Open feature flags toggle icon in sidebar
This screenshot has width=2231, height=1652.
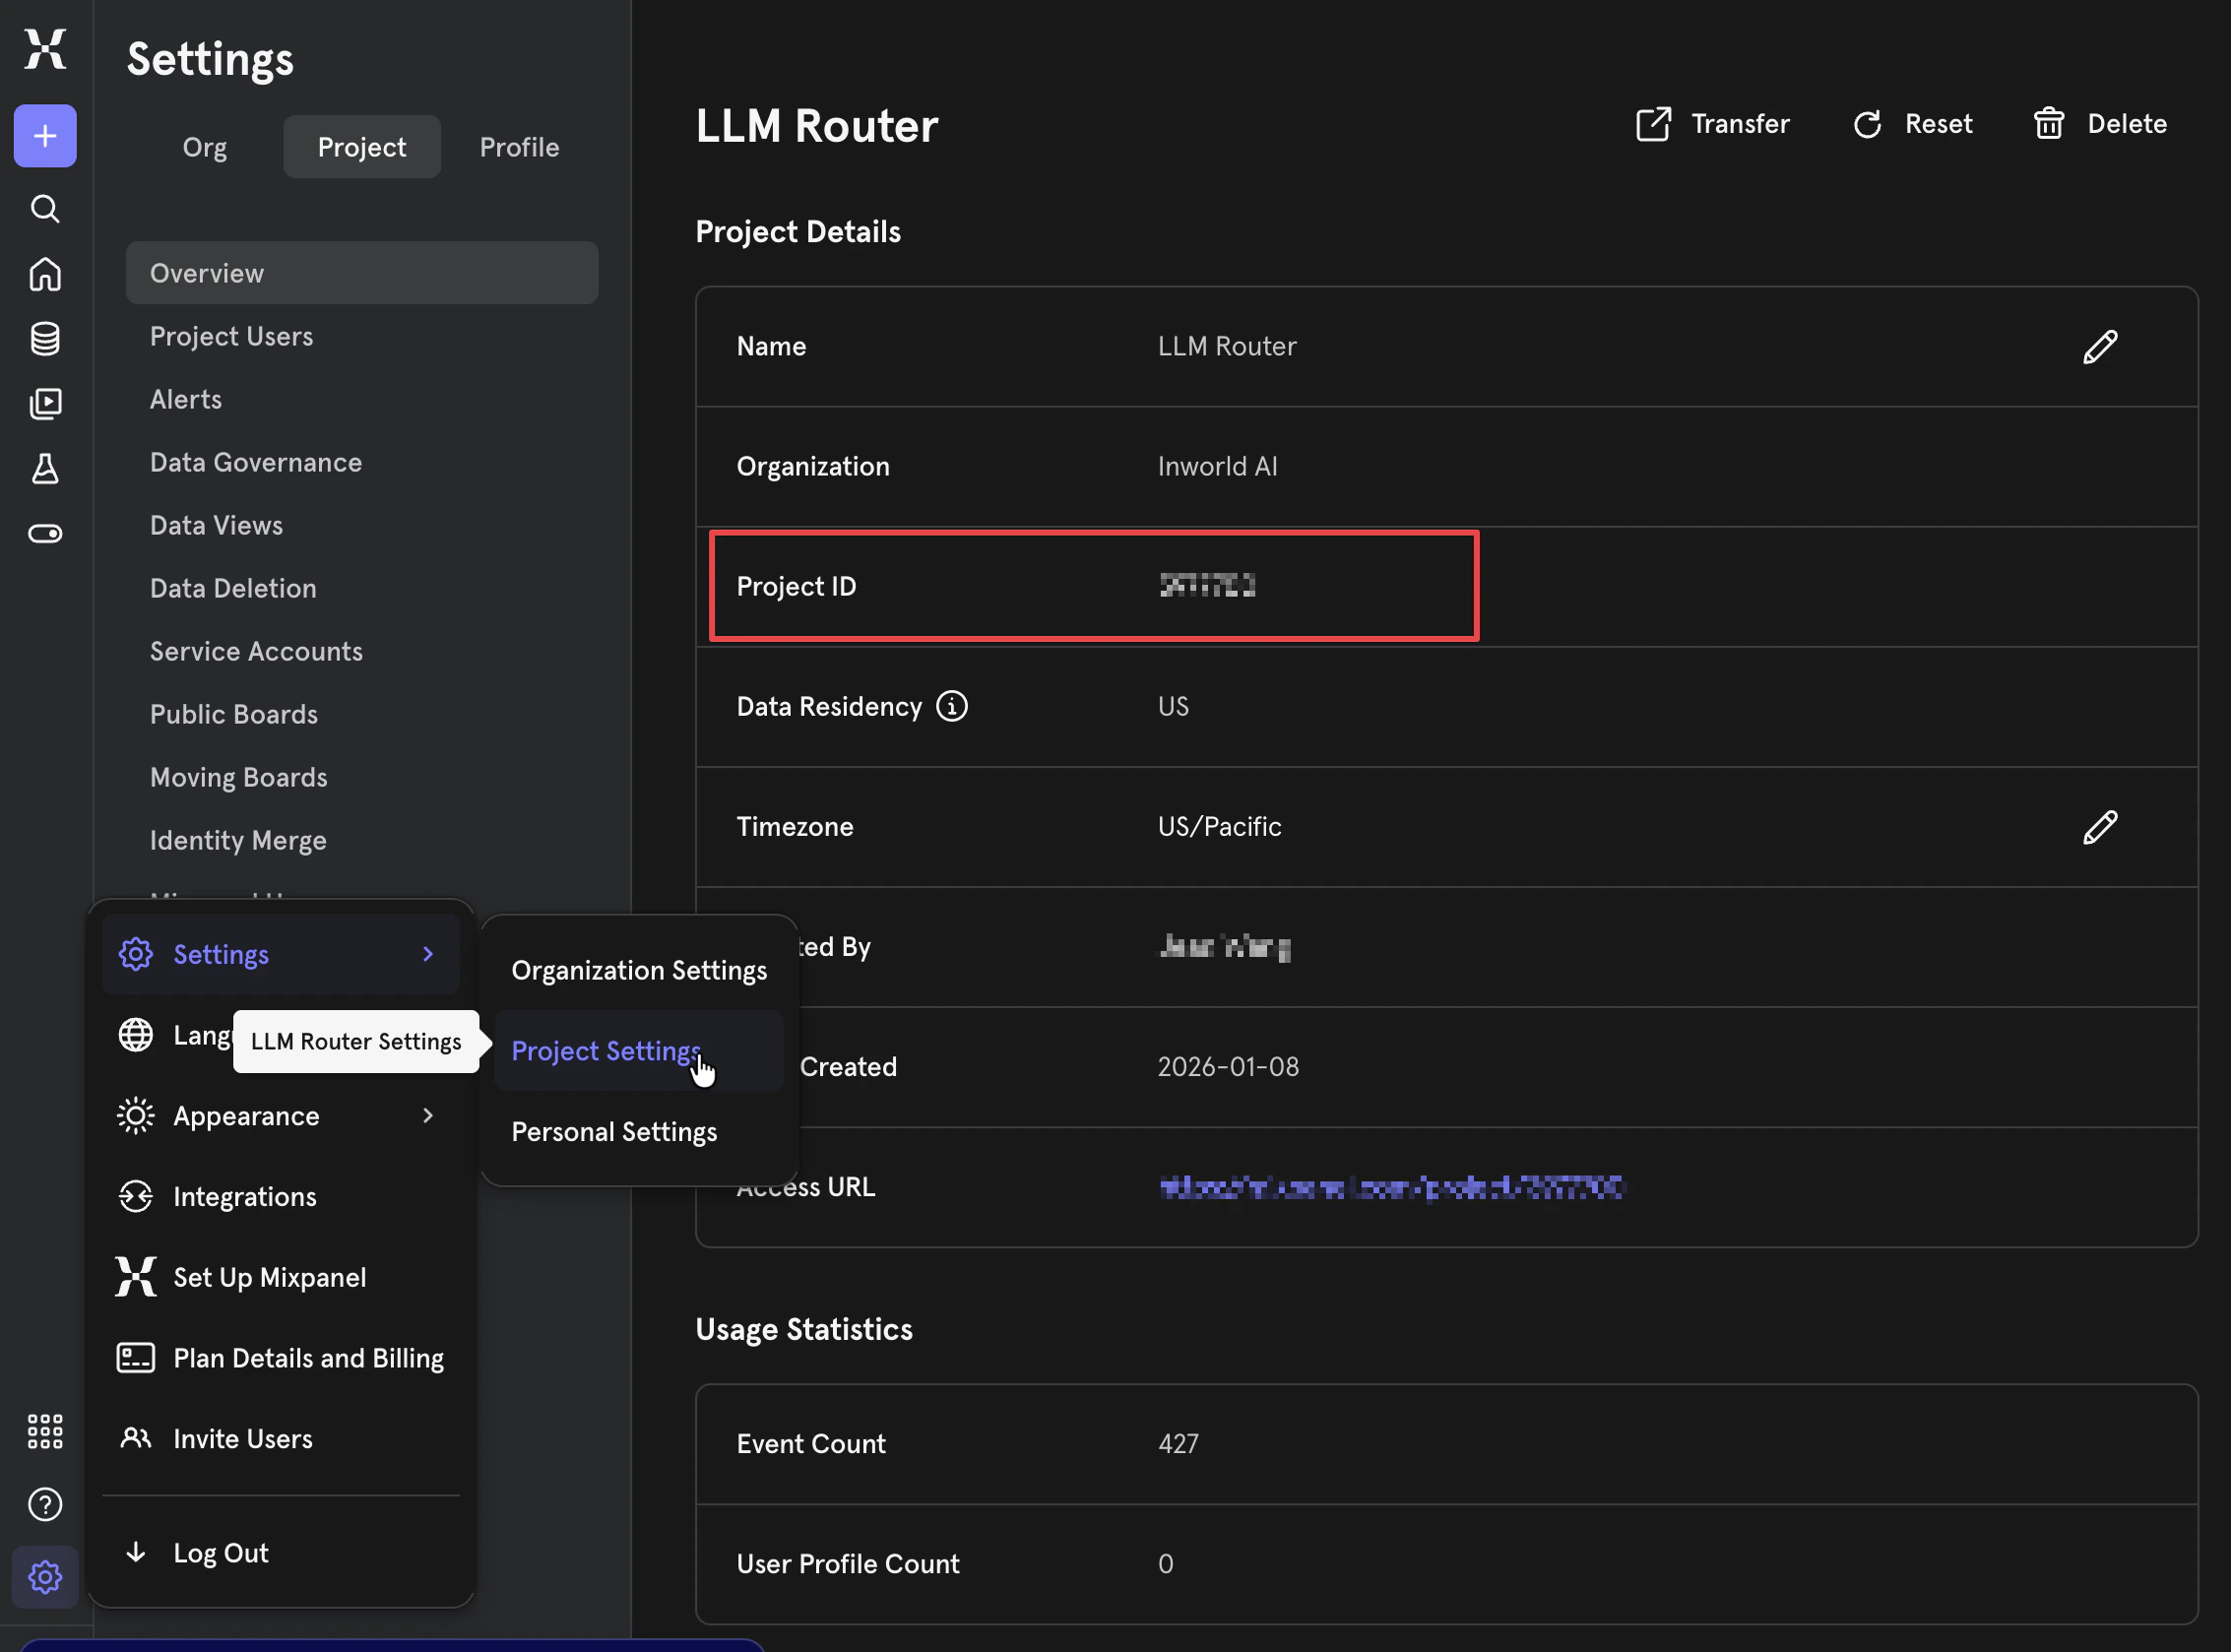(45, 533)
